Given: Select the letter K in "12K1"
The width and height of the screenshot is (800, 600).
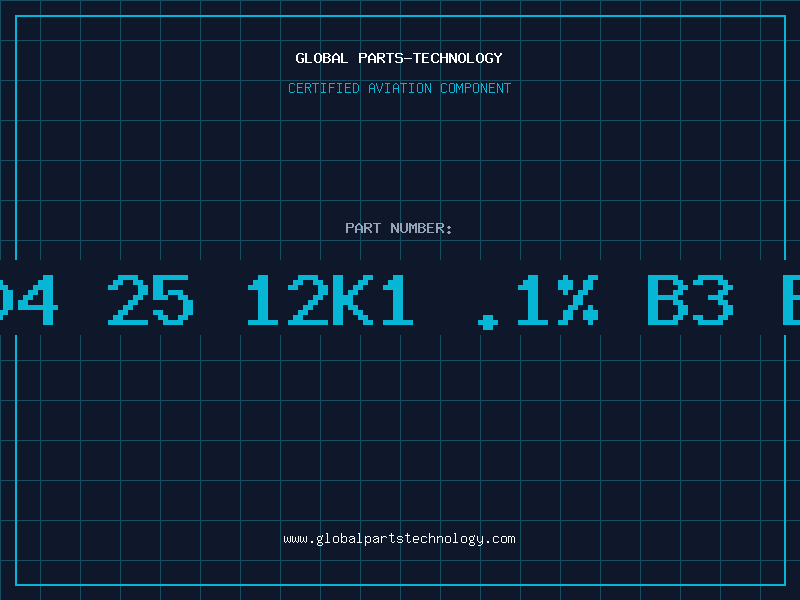Looking at the screenshot, I should (x=353, y=299).
